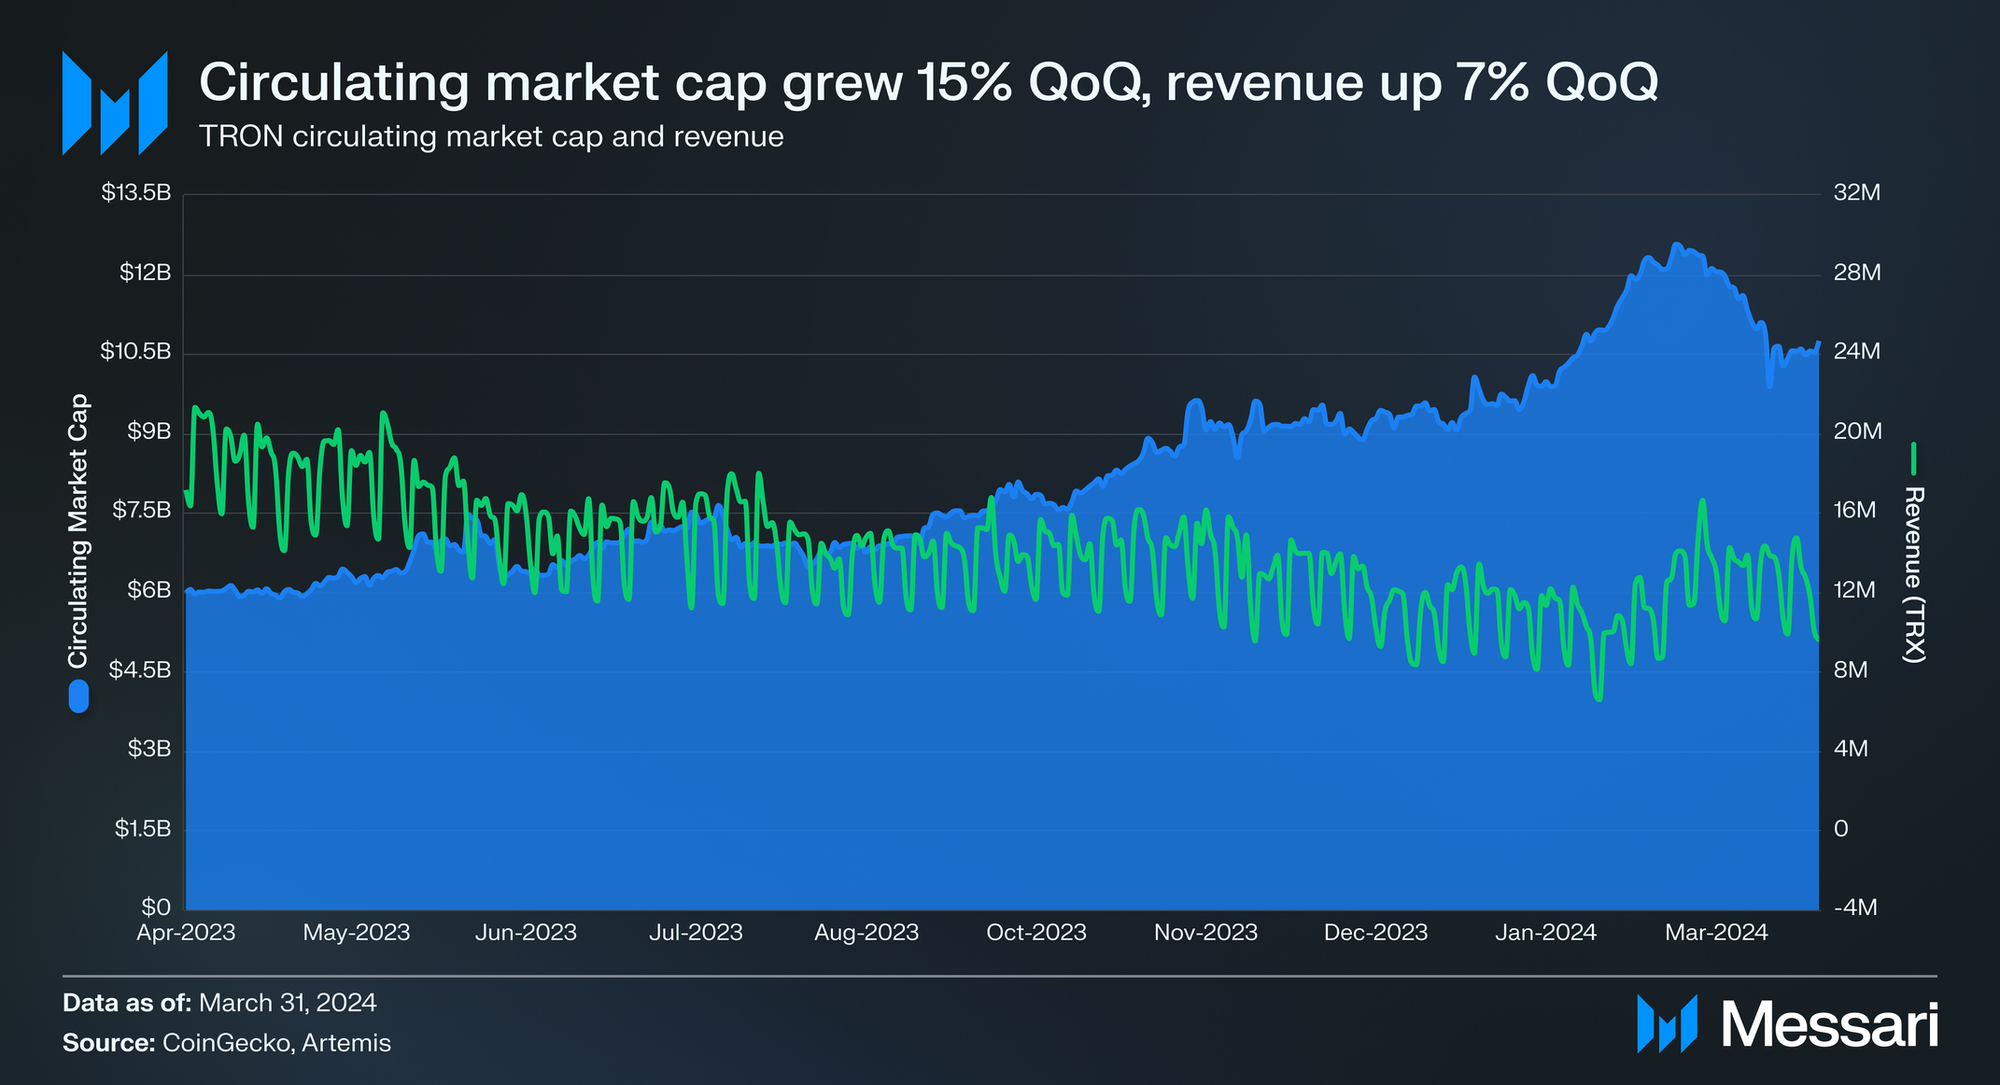Click the blue Circulating Market Cap legend marker

[79, 697]
